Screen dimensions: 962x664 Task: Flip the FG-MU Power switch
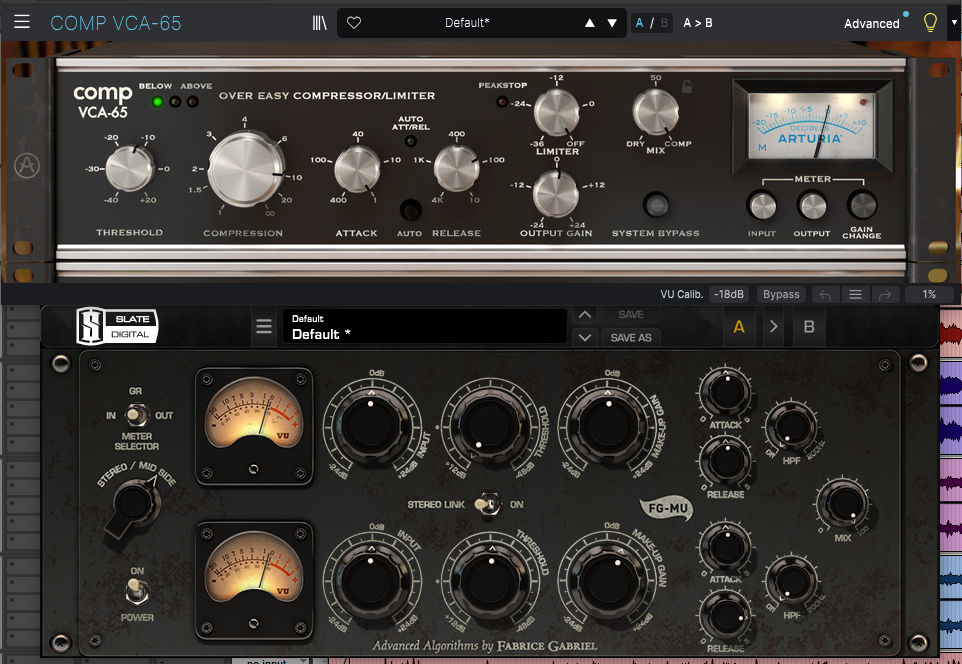[x=136, y=592]
